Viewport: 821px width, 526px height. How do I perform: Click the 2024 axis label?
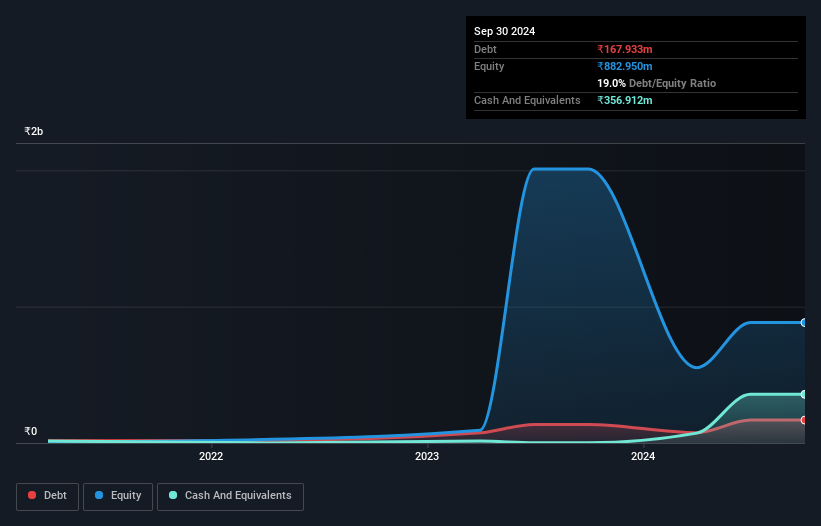click(x=643, y=456)
